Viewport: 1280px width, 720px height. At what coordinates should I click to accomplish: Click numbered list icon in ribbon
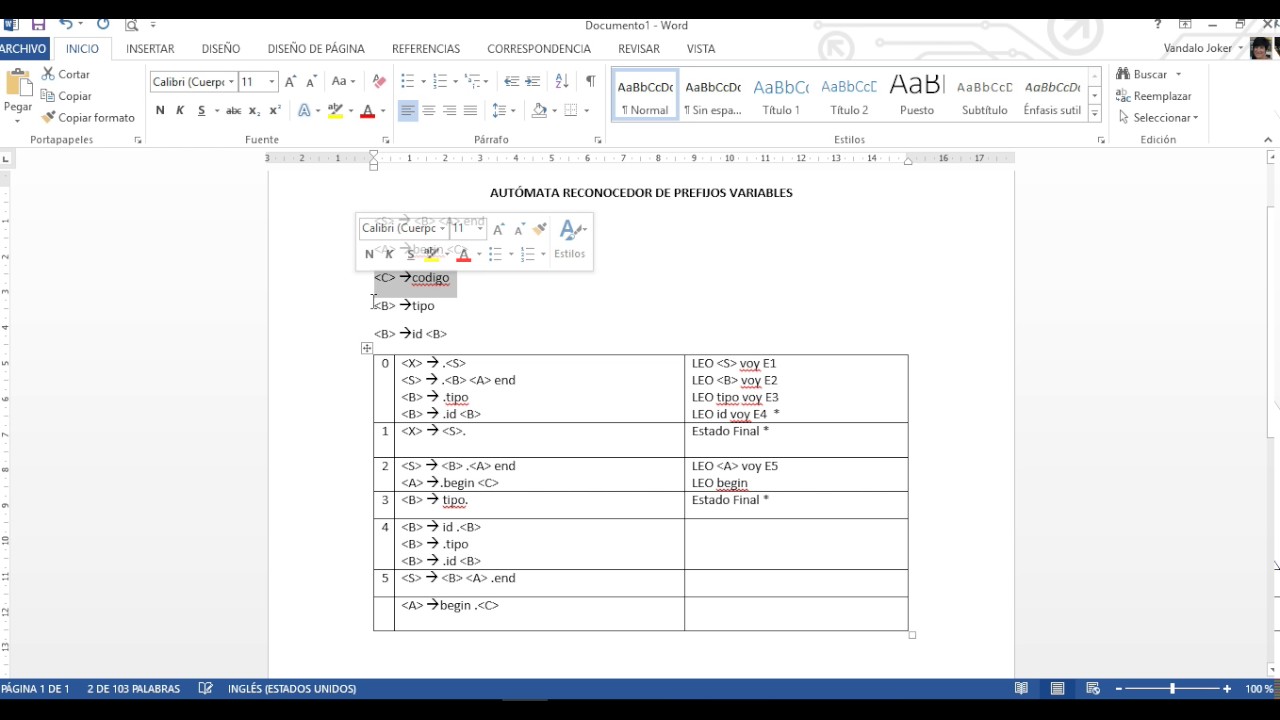point(440,81)
